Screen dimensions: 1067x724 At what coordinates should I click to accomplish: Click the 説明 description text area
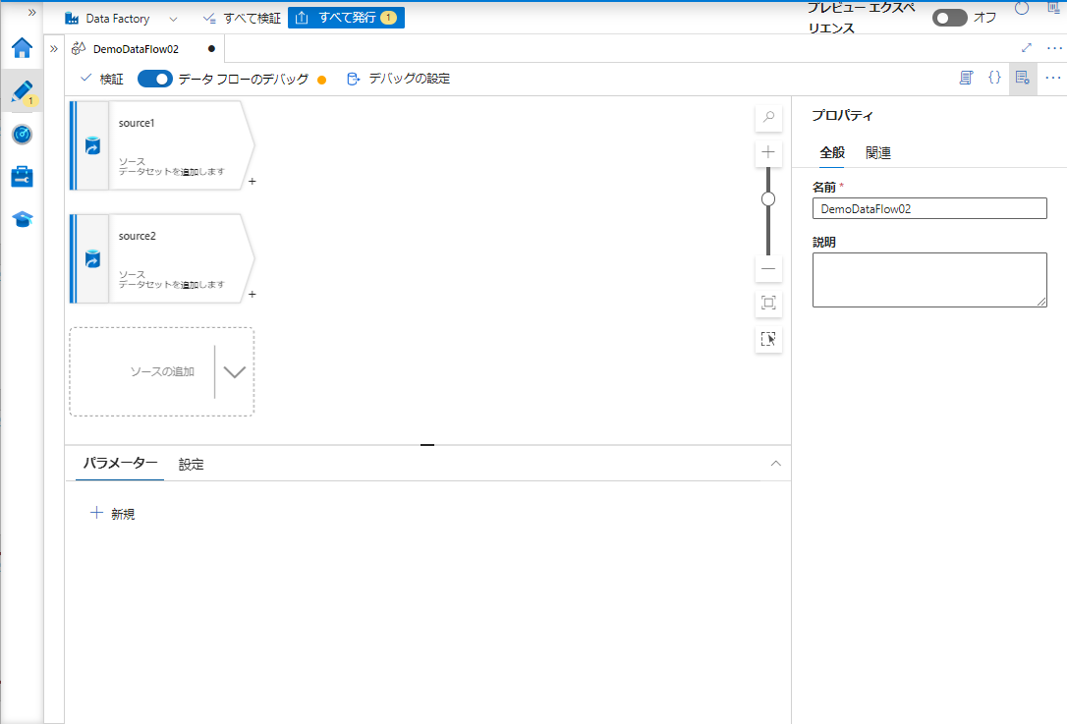click(930, 280)
